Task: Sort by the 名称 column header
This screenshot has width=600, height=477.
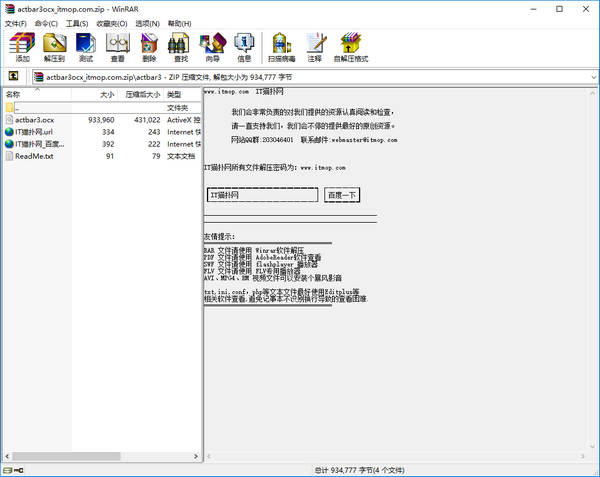Action: point(37,94)
